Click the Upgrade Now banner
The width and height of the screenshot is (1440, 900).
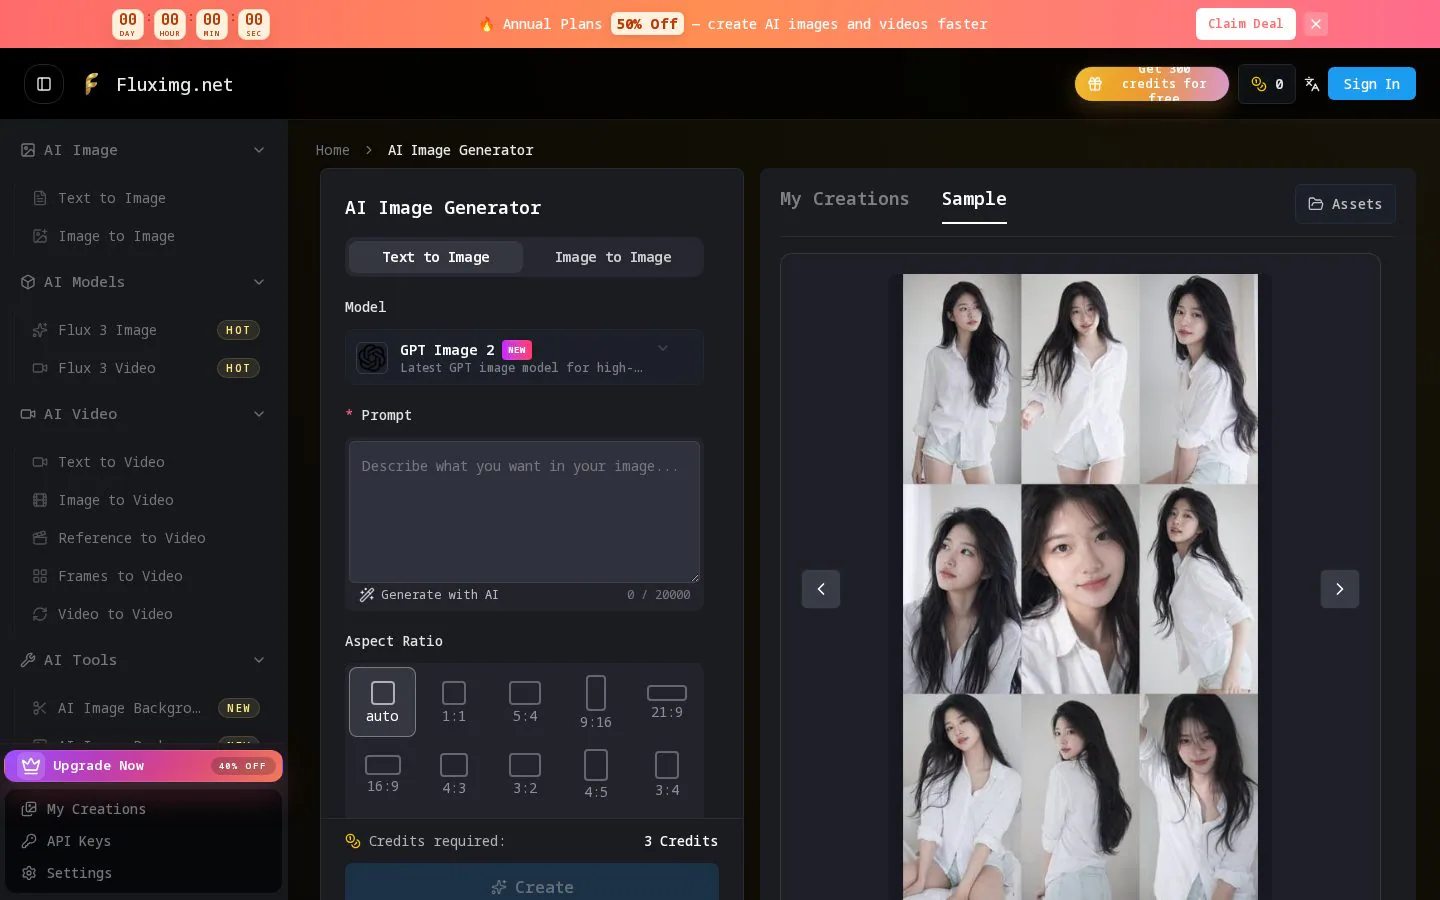[x=143, y=766]
